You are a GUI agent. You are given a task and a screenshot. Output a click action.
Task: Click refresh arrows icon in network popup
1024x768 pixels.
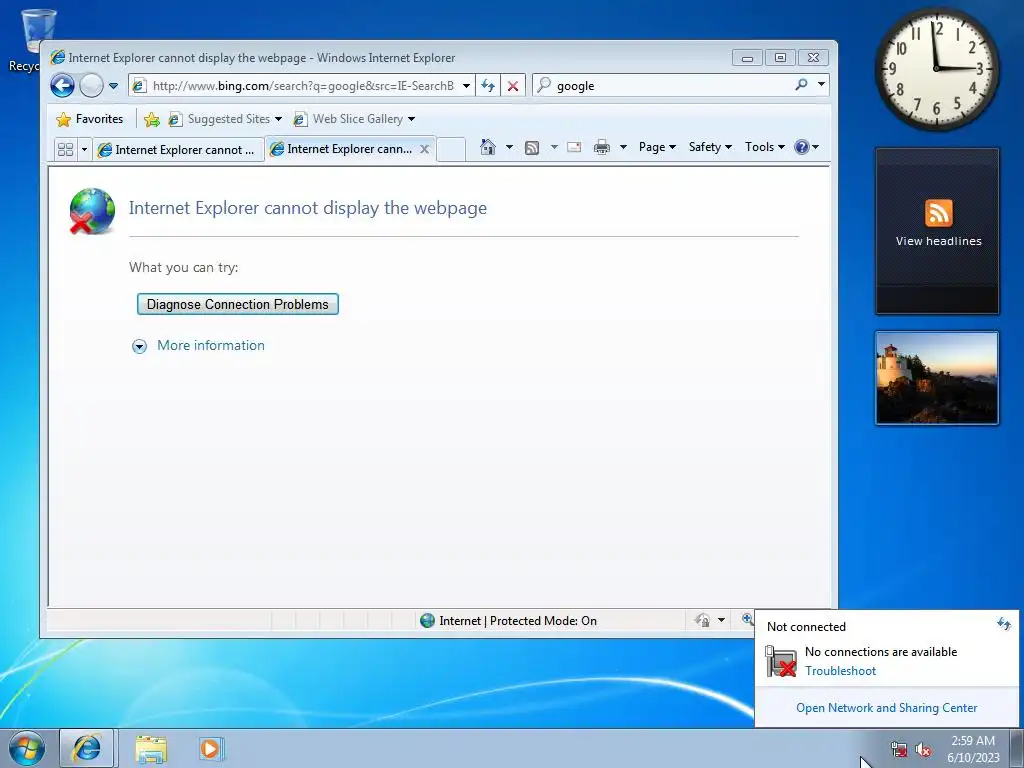(x=1004, y=624)
